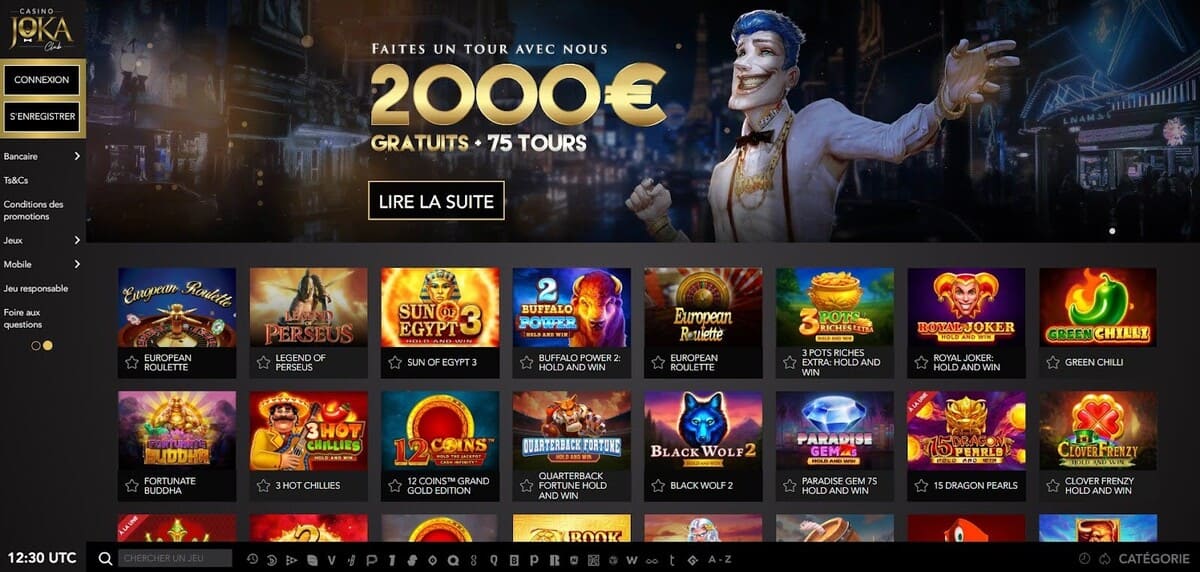Add Green Chilli to favorites star
The image size is (1200, 572).
coord(1053,362)
